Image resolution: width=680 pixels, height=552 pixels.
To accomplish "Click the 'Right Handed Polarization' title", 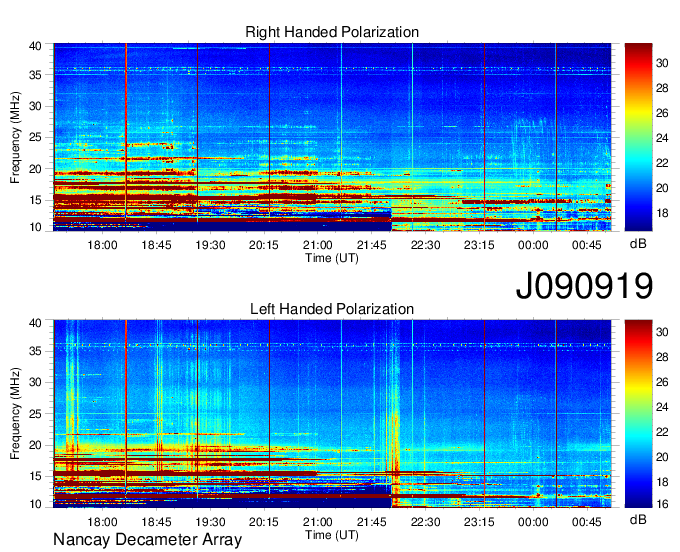I will [332, 32].
